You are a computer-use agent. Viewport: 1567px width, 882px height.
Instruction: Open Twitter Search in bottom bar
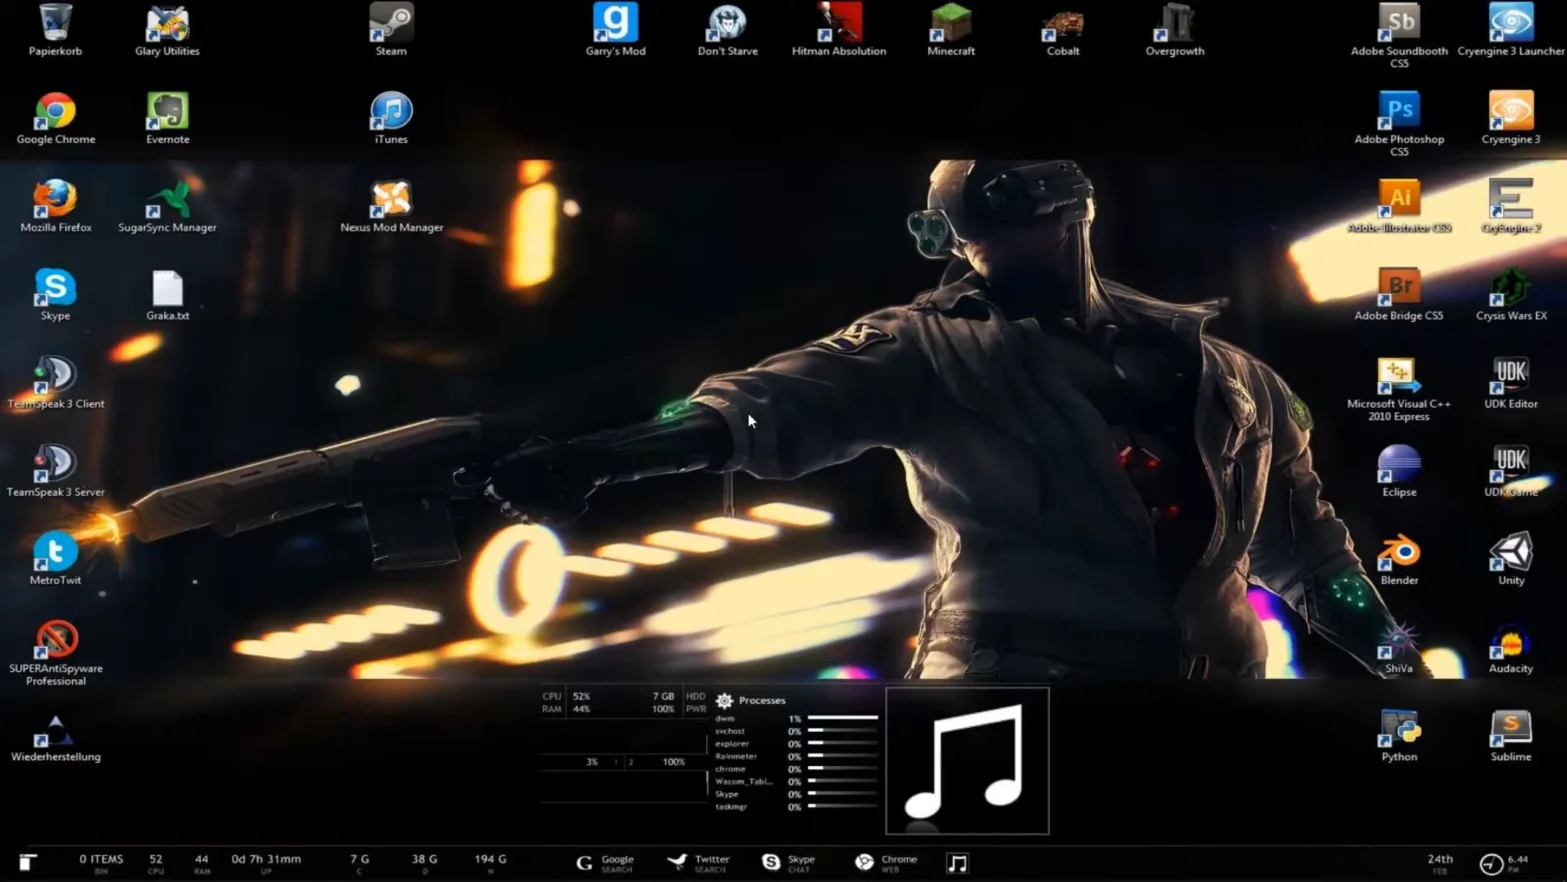click(x=698, y=863)
